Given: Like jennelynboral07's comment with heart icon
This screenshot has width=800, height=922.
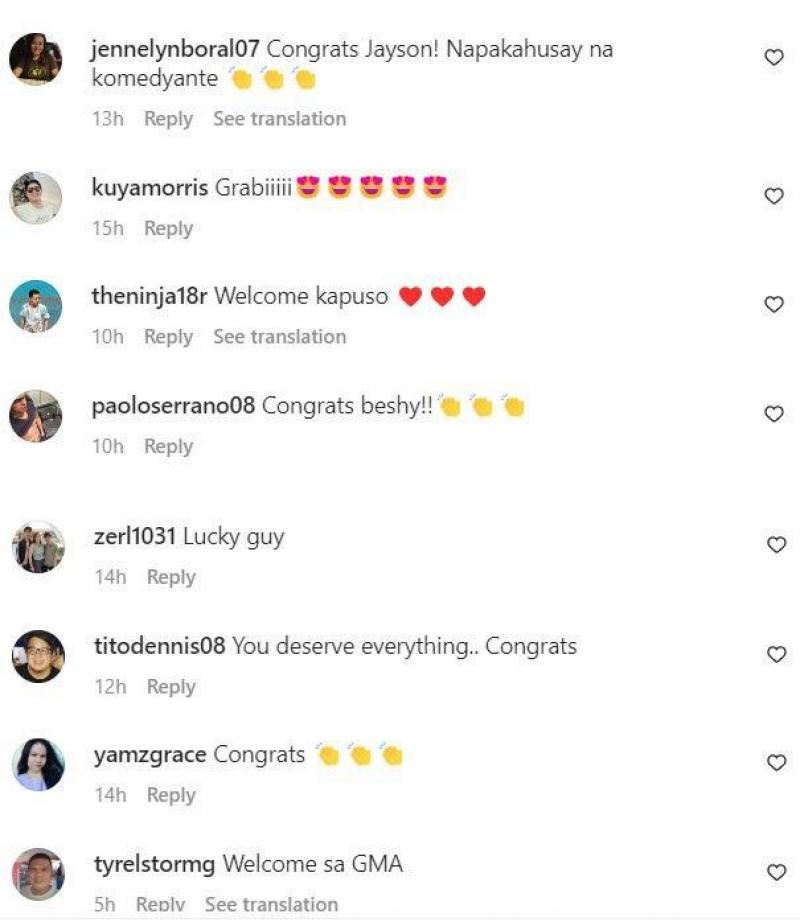Looking at the screenshot, I should tap(774, 58).
